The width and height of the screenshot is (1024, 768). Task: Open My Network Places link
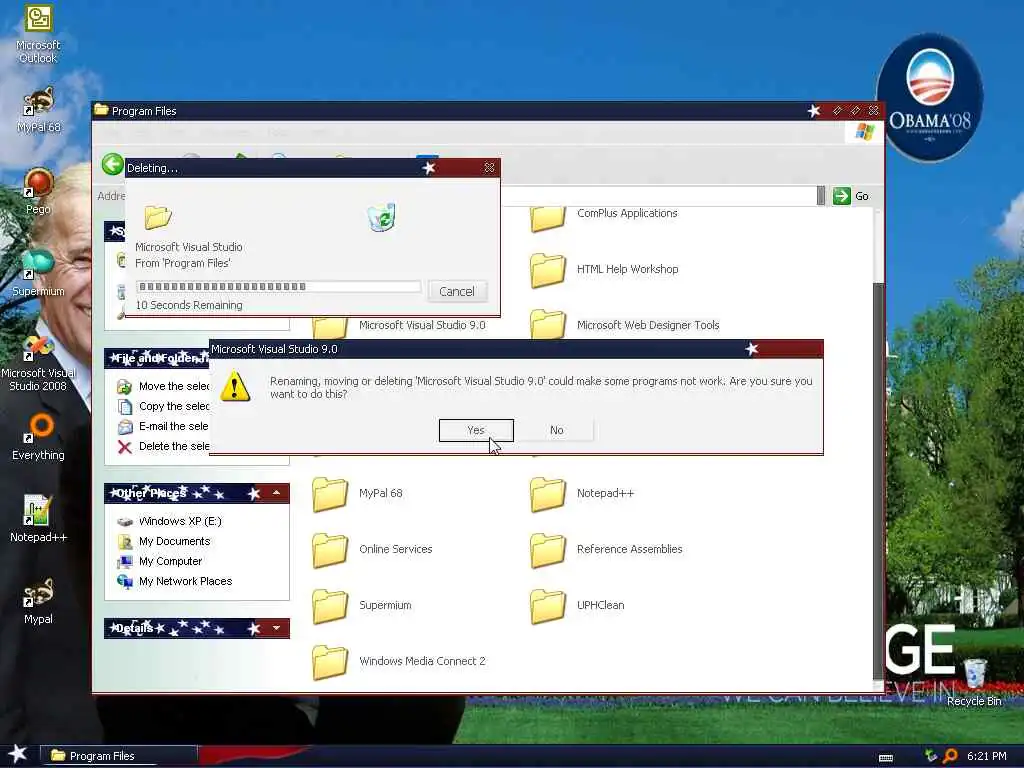click(174, 581)
